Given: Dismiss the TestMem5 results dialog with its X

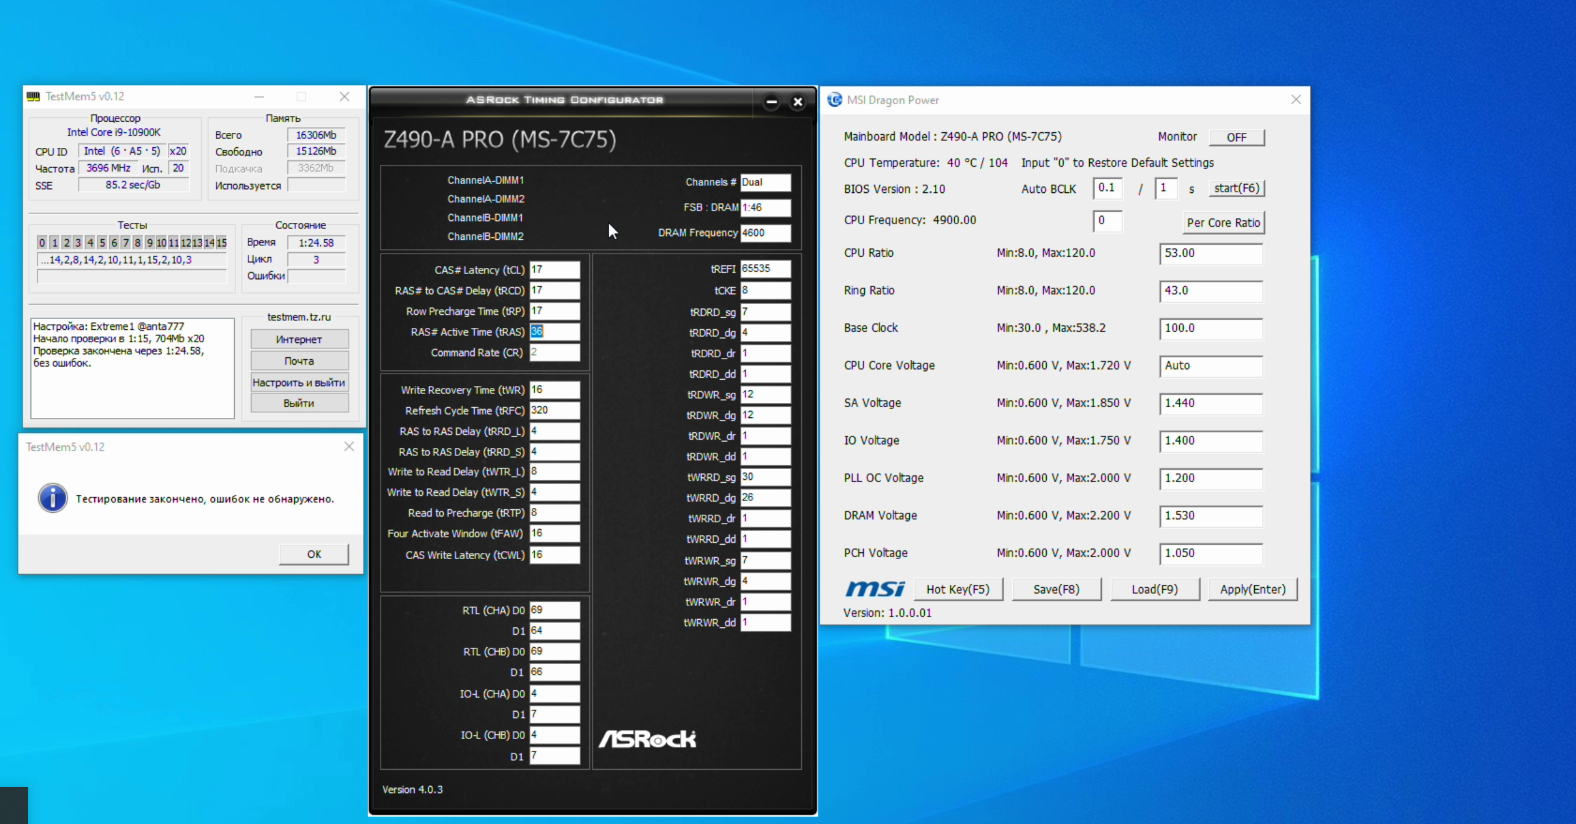Looking at the screenshot, I should 349,447.
